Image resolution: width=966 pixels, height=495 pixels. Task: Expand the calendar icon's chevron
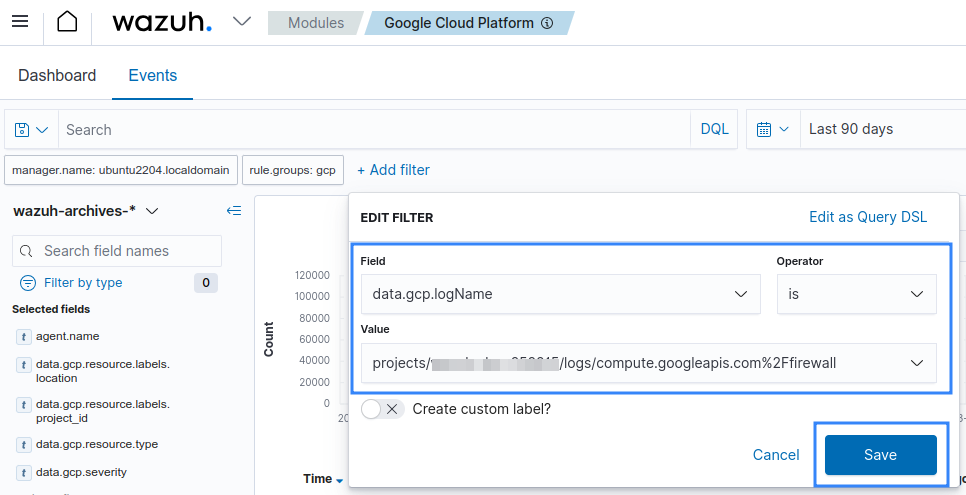(x=784, y=129)
